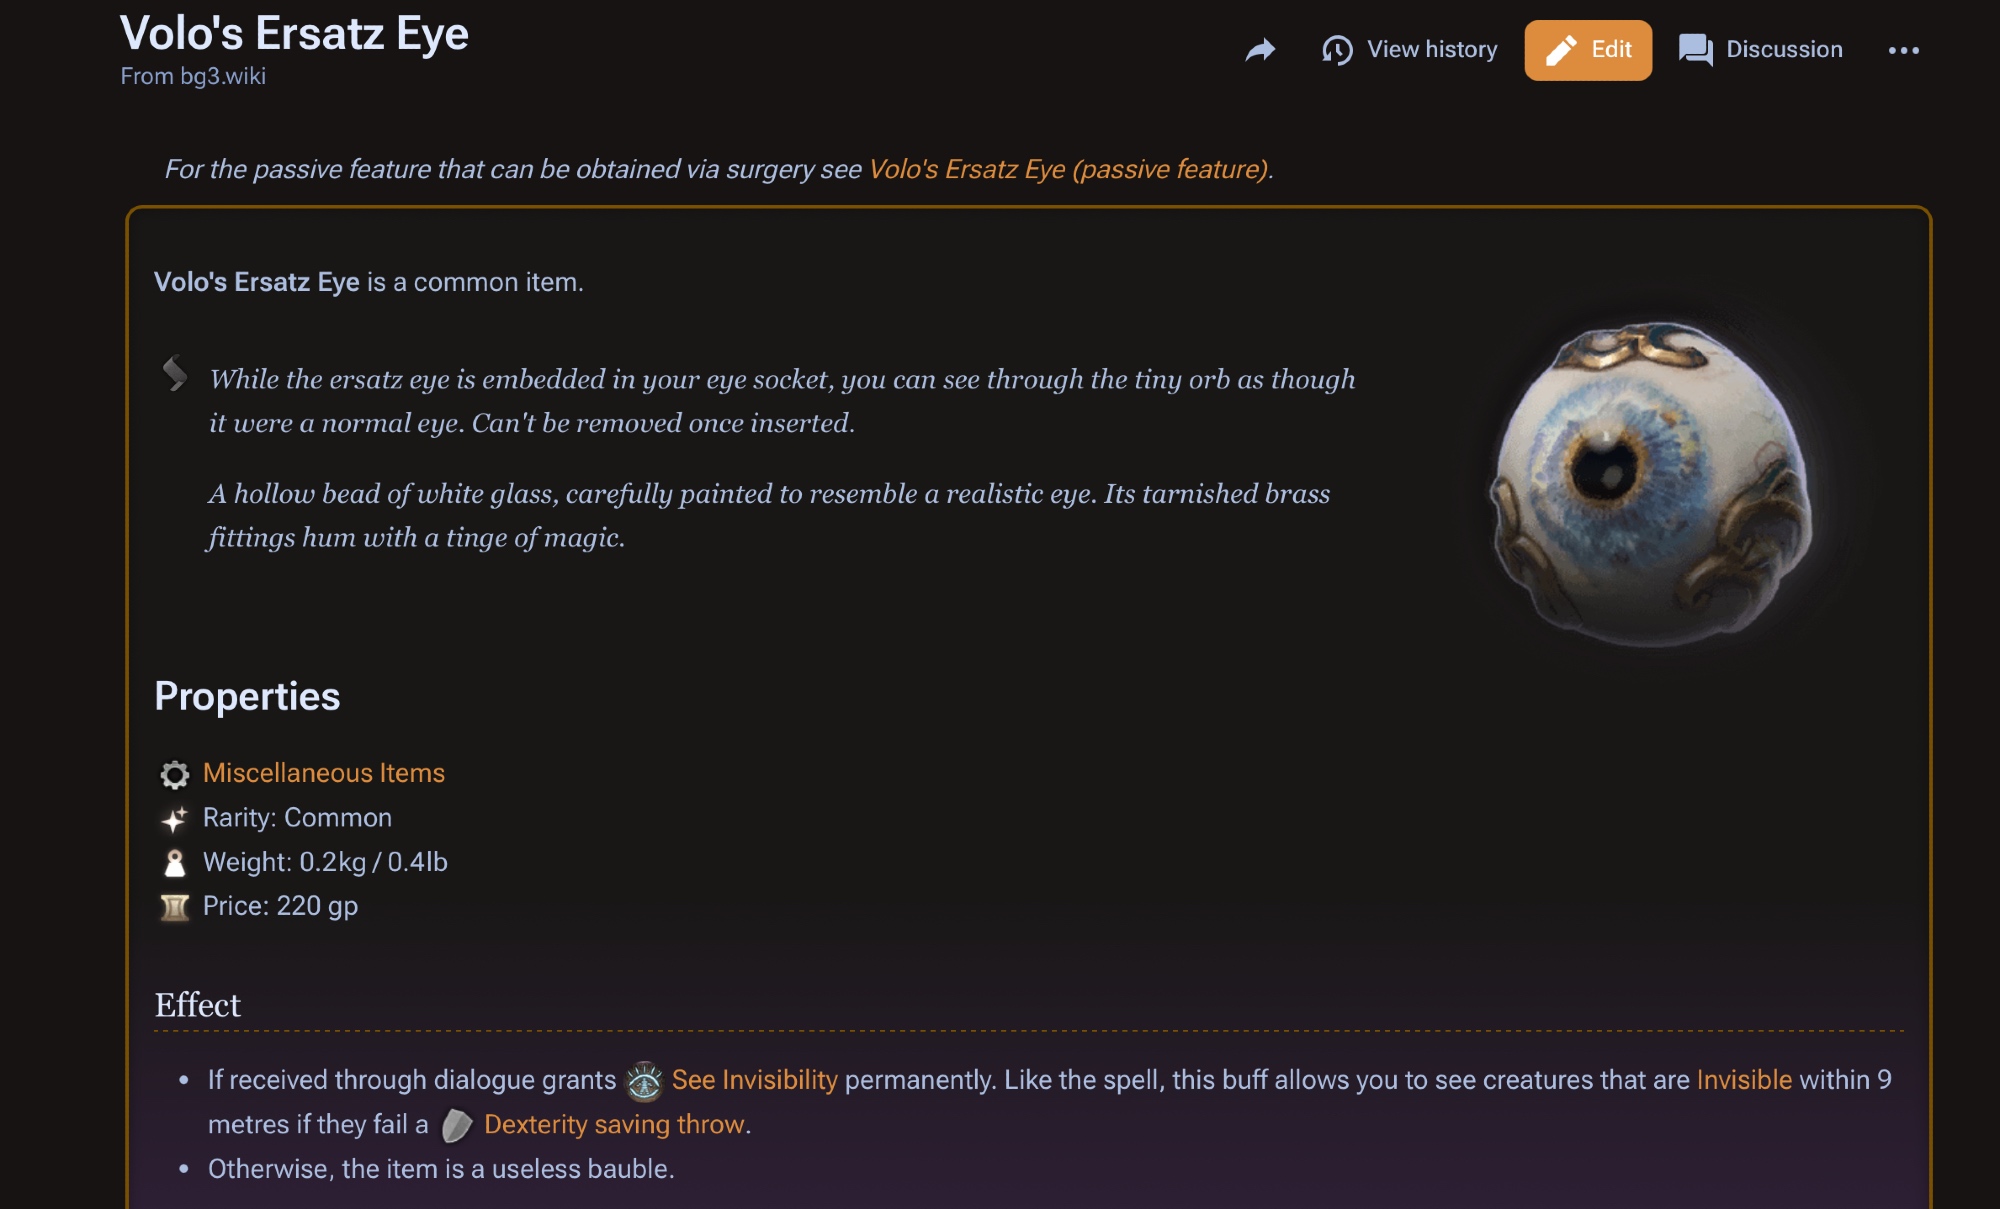Follow Volo's Ersatz Eye (passive feature) link
This screenshot has height=1209, width=2000.
pyautogui.click(x=1068, y=169)
